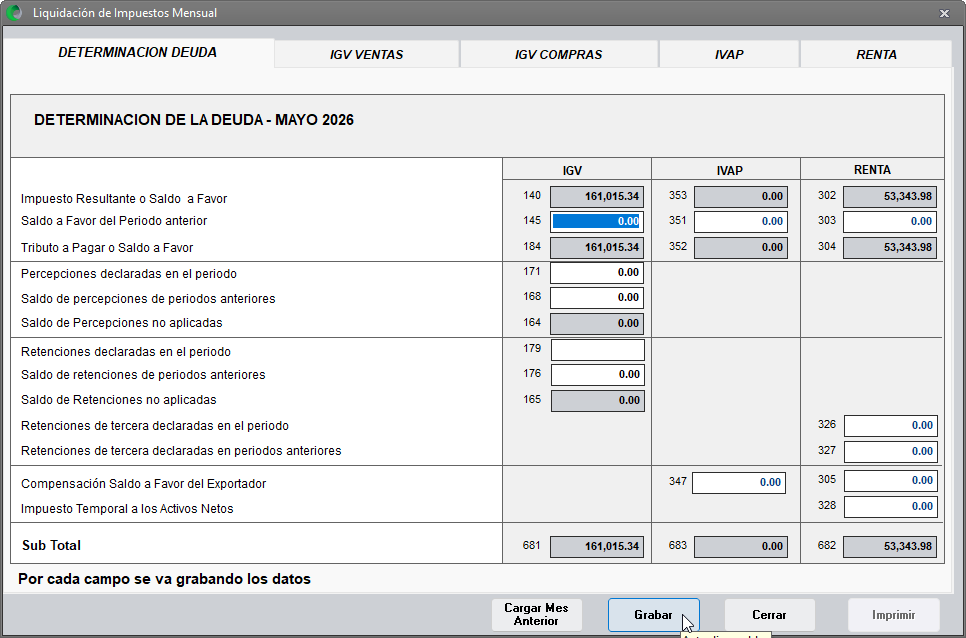Click 'Tributo a Pagar o Saldo a Favor' label
Image resolution: width=966 pixels, height=638 pixels.
click(107, 248)
